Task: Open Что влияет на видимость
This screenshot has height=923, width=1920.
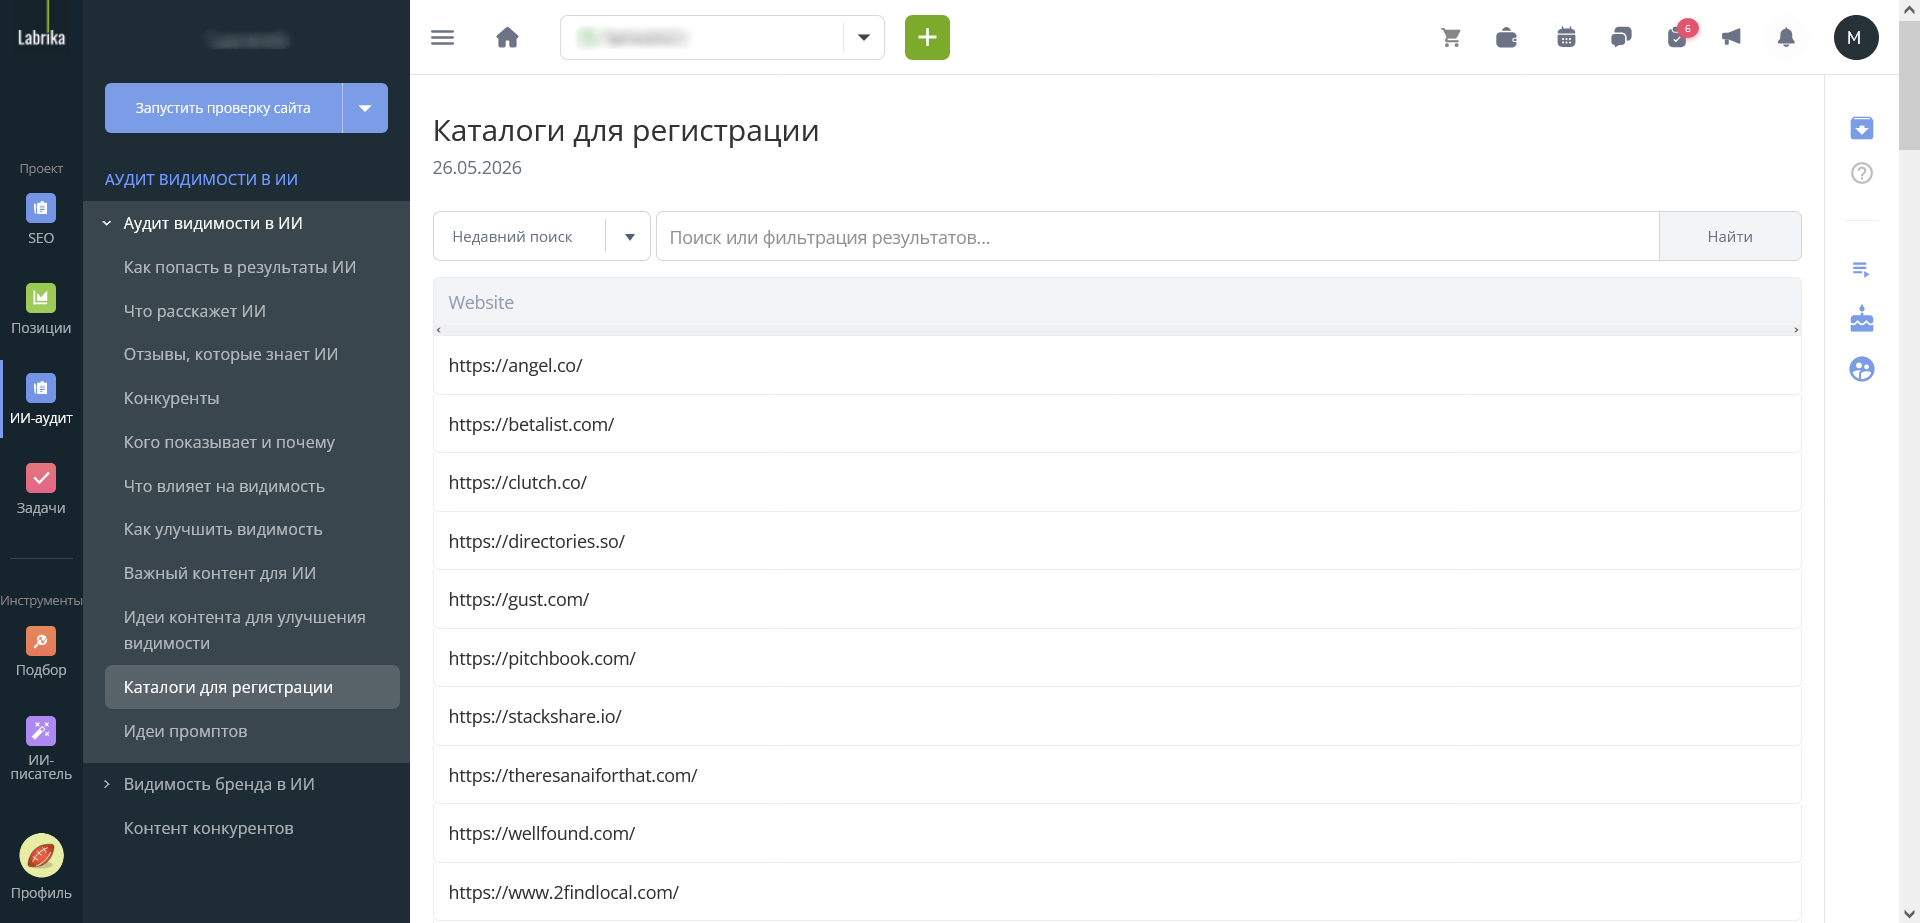Action: click(225, 486)
